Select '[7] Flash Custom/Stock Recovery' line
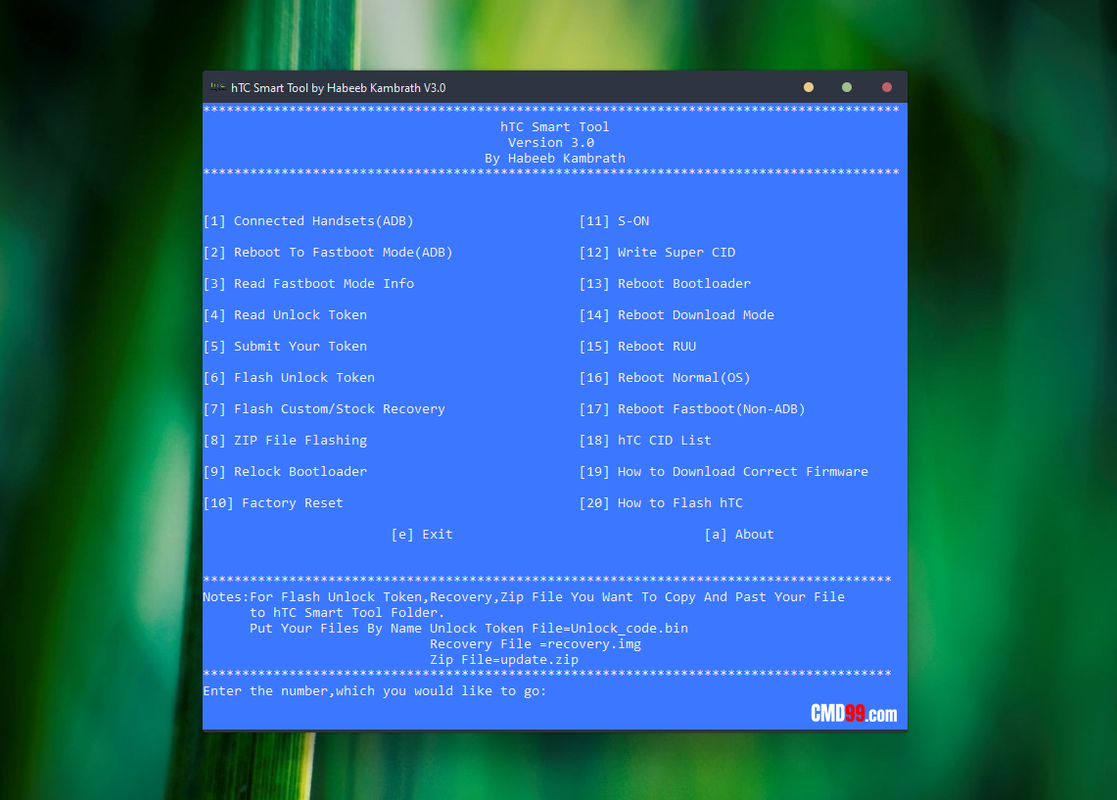The width and height of the screenshot is (1117, 800). pos(324,409)
